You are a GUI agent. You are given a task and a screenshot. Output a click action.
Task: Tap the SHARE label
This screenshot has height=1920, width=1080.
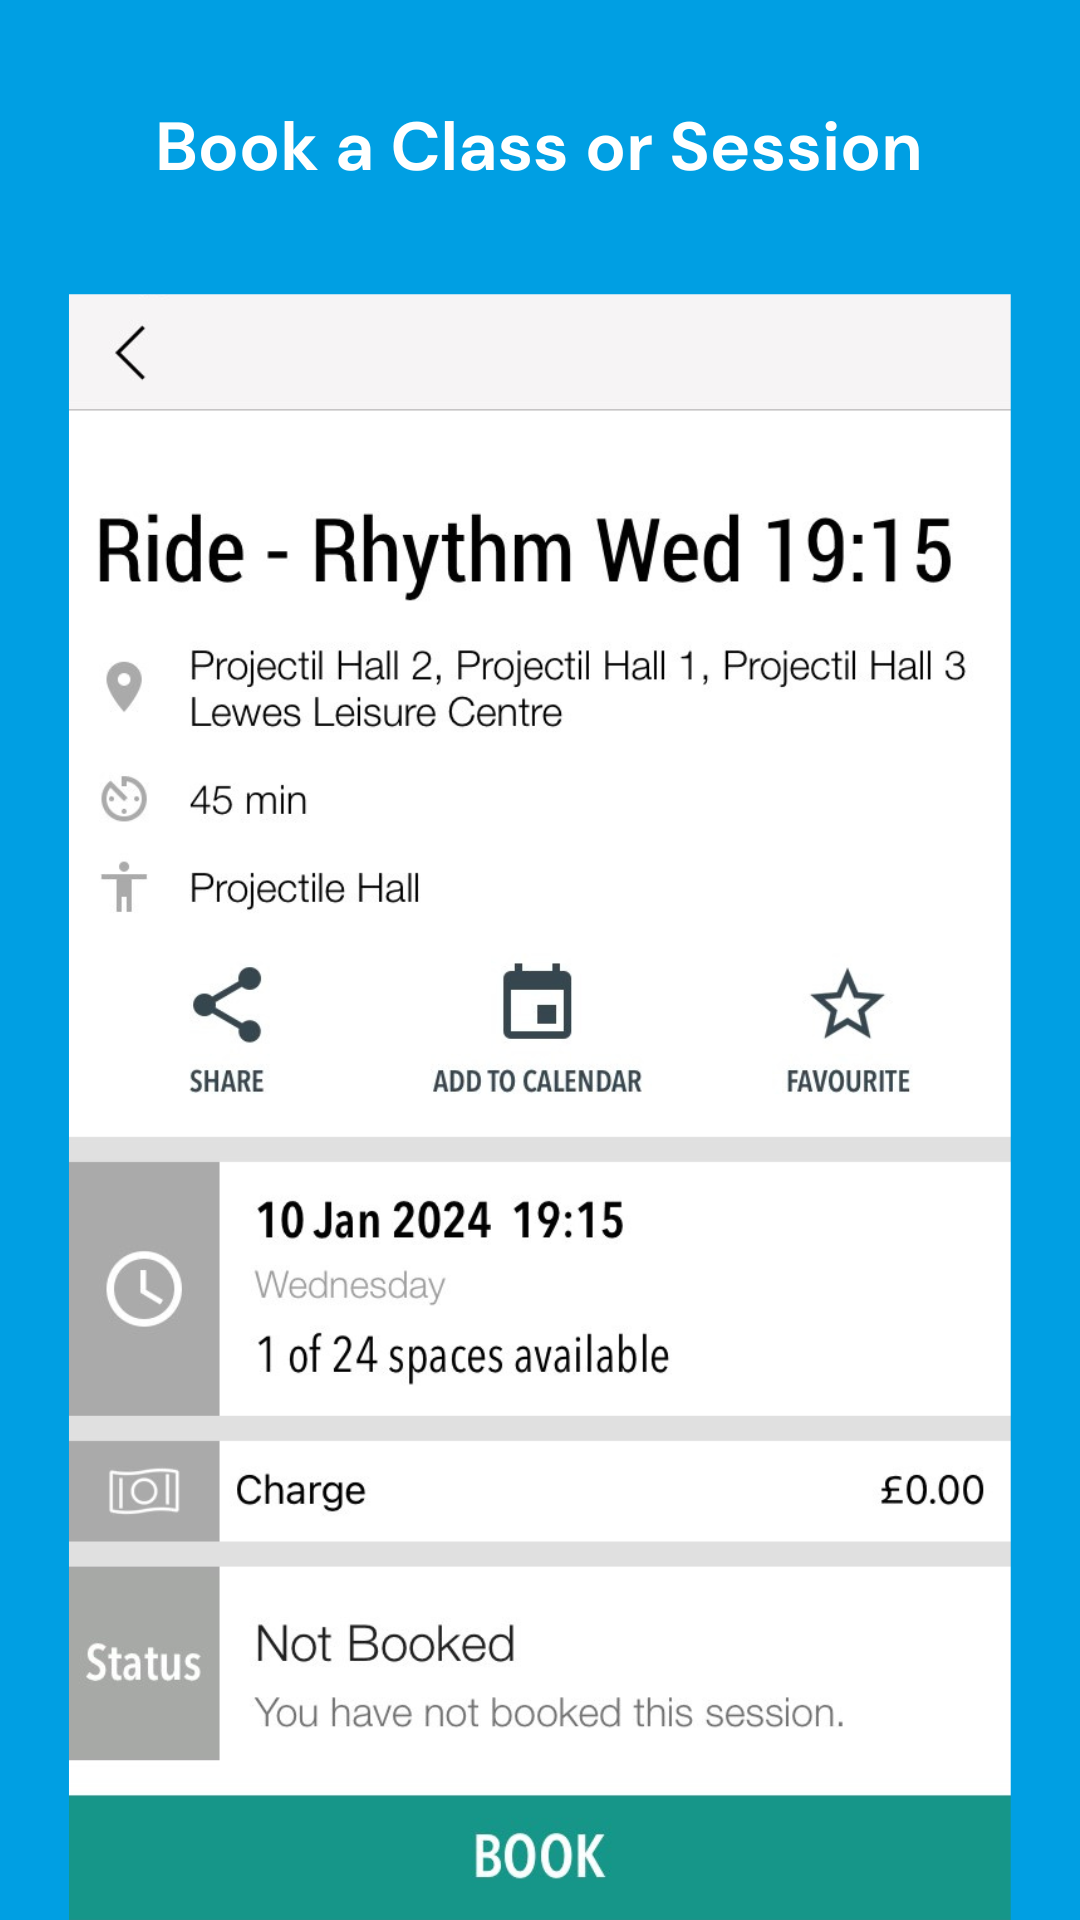tap(227, 1081)
